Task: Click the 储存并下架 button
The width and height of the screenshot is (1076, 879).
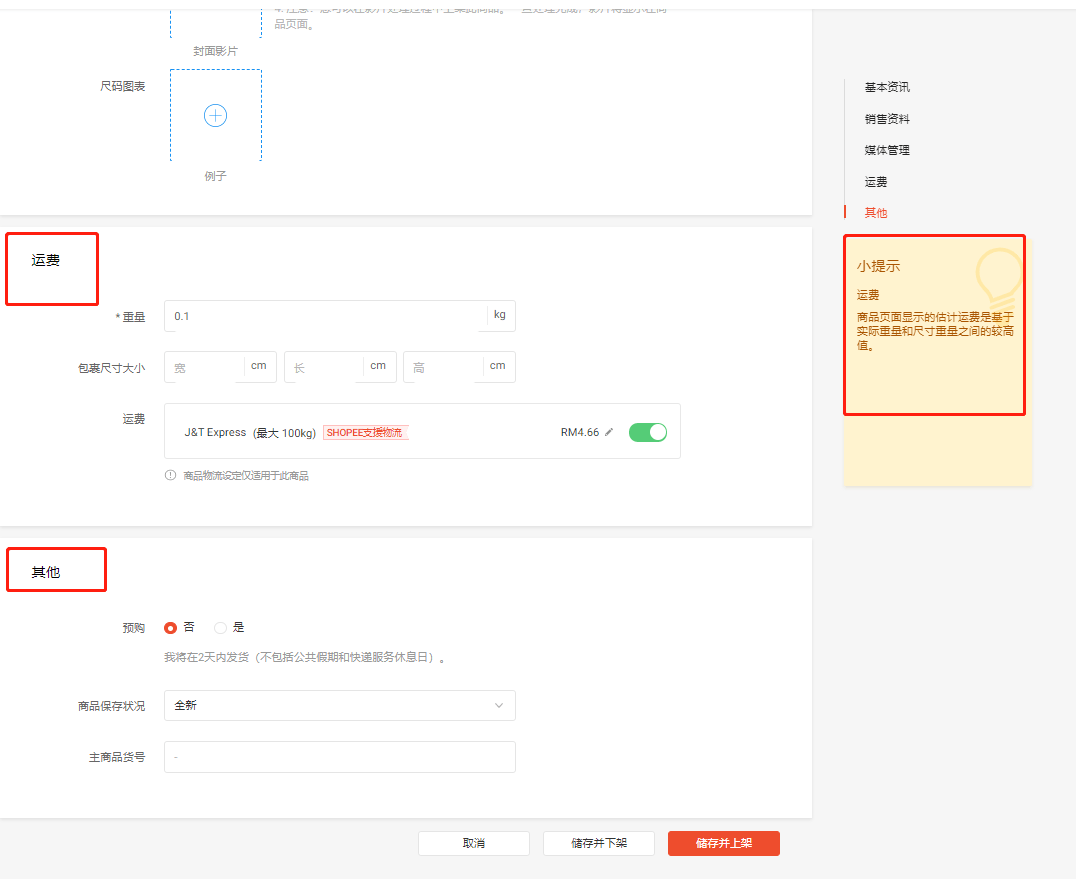Action: (598, 843)
